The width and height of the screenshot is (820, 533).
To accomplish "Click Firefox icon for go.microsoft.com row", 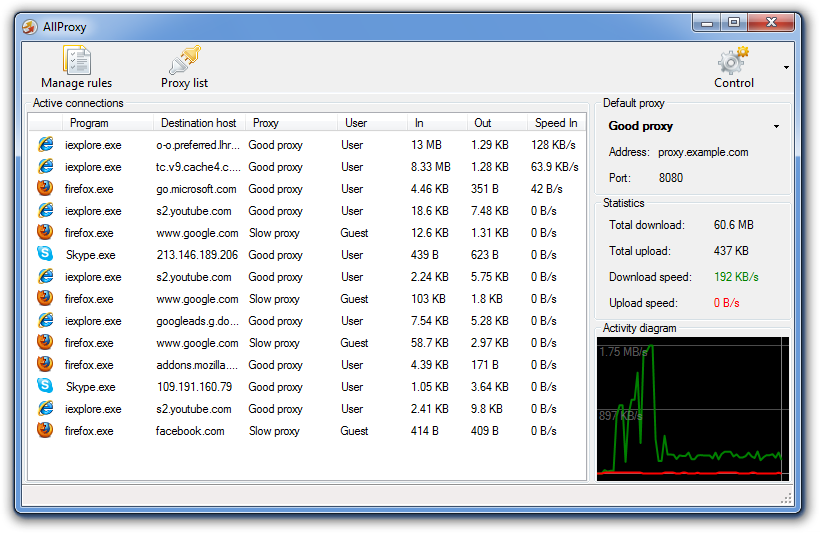I will pos(45,189).
